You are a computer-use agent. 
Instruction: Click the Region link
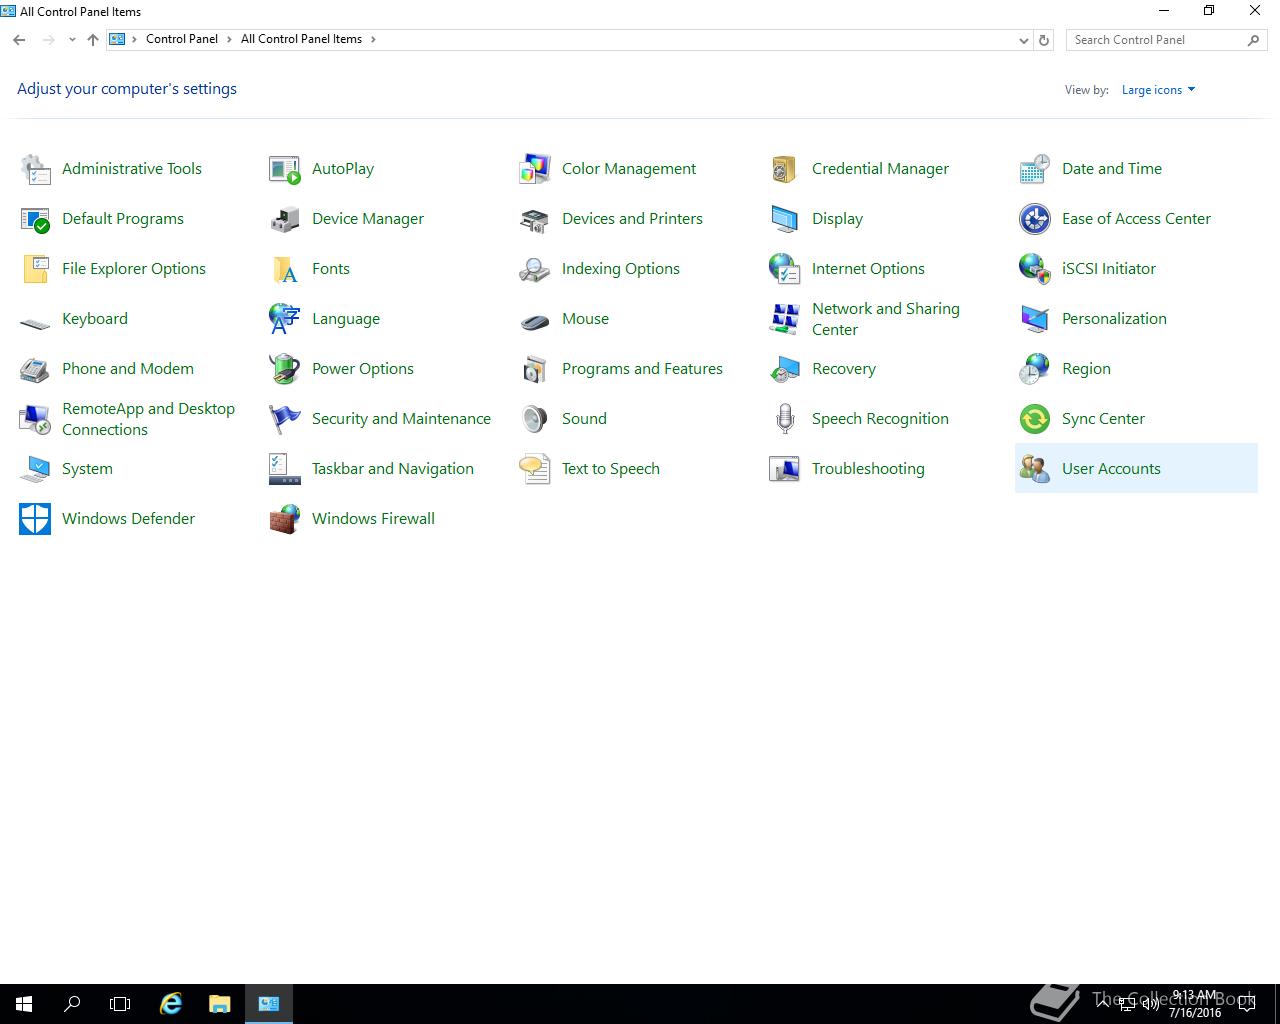[x=1086, y=369]
